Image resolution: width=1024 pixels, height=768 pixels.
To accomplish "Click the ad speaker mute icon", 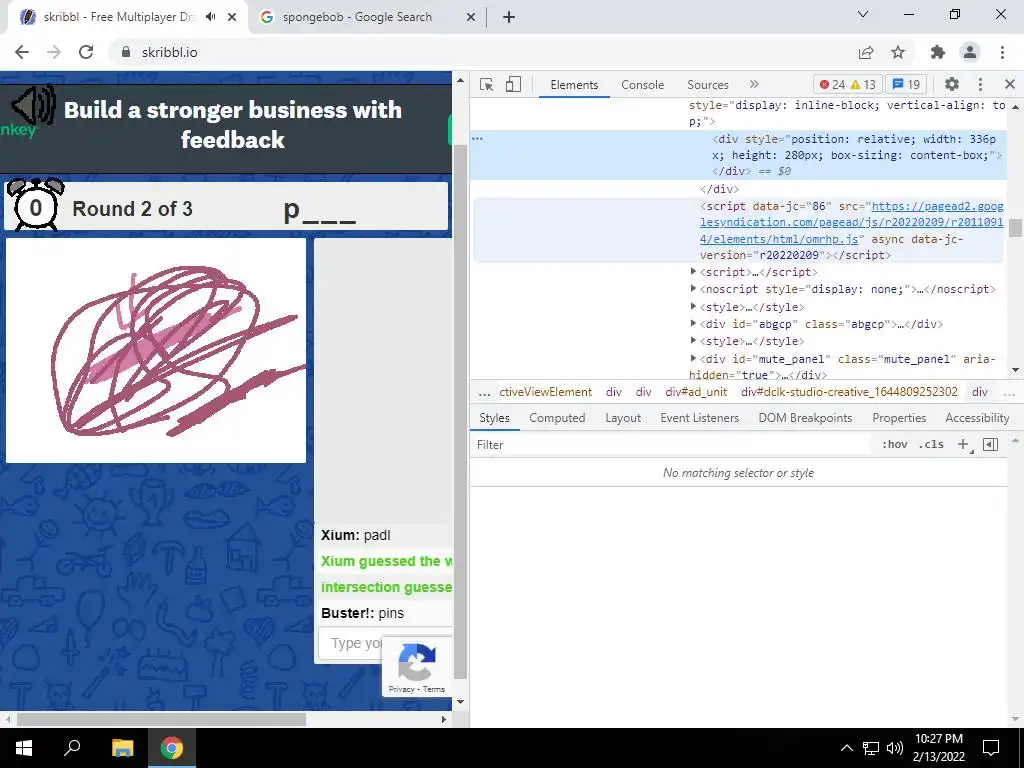I will [x=33, y=106].
